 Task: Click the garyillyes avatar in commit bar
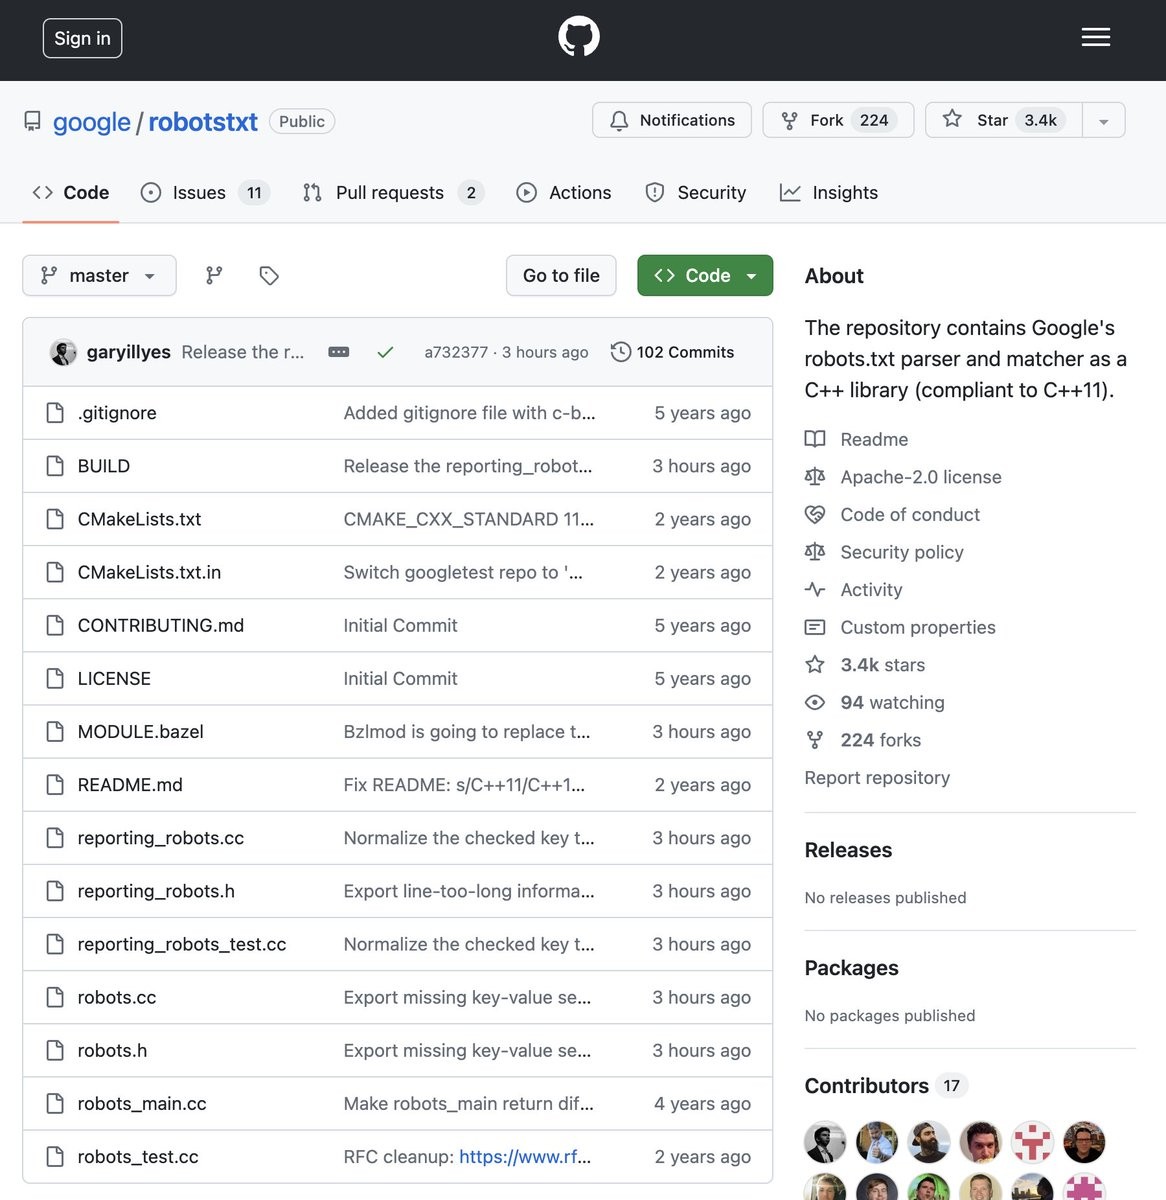(63, 352)
